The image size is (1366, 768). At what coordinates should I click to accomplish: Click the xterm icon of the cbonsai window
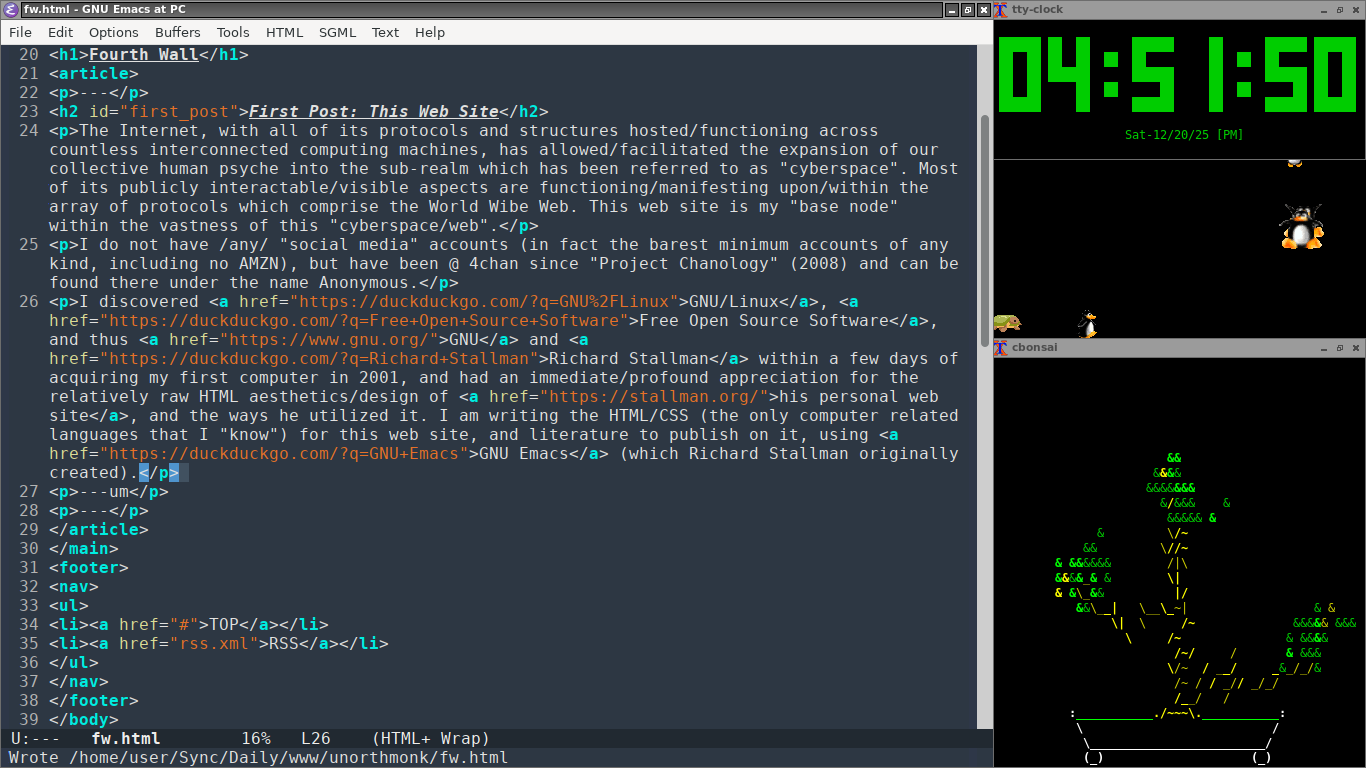[x=1000, y=348]
